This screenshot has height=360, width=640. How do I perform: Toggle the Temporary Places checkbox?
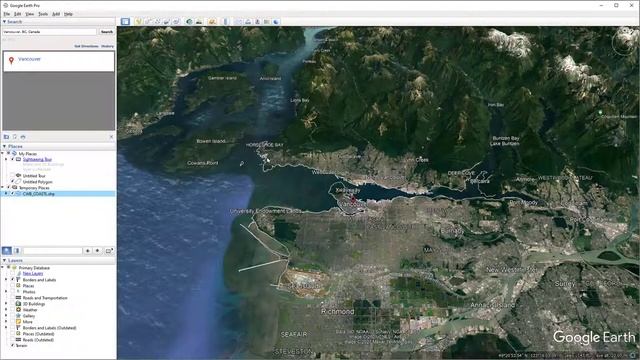click(8, 188)
